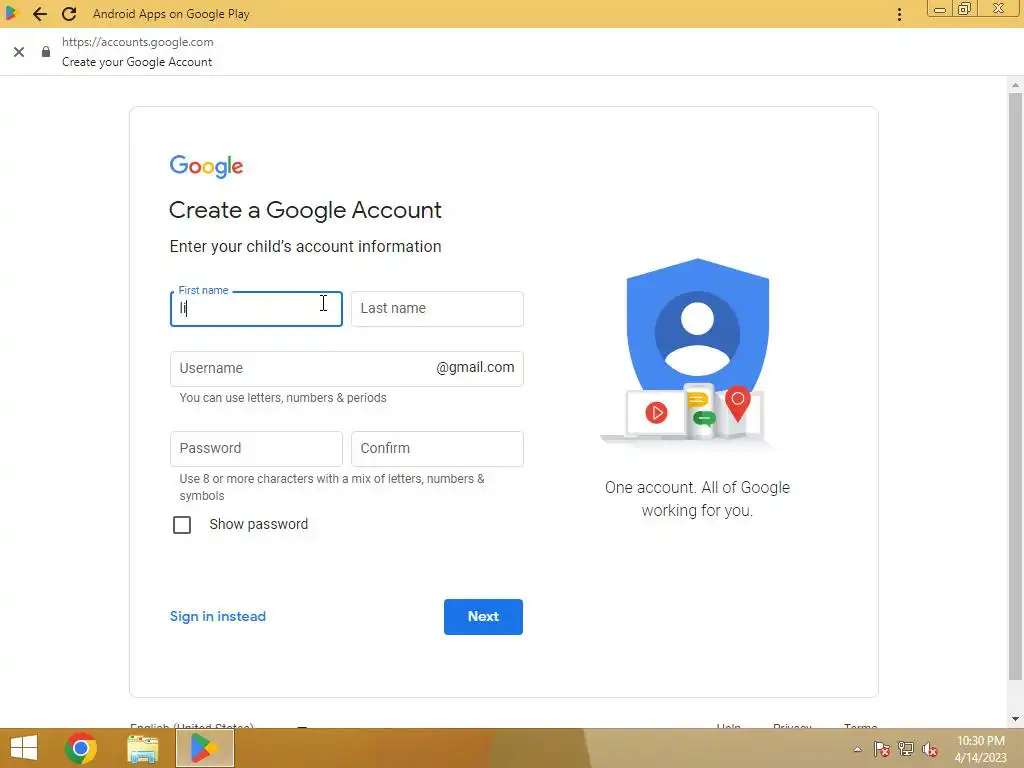Viewport: 1024px width, 768px height.
Task: Enable the Show password checkbox
Action: coord(182,525)
